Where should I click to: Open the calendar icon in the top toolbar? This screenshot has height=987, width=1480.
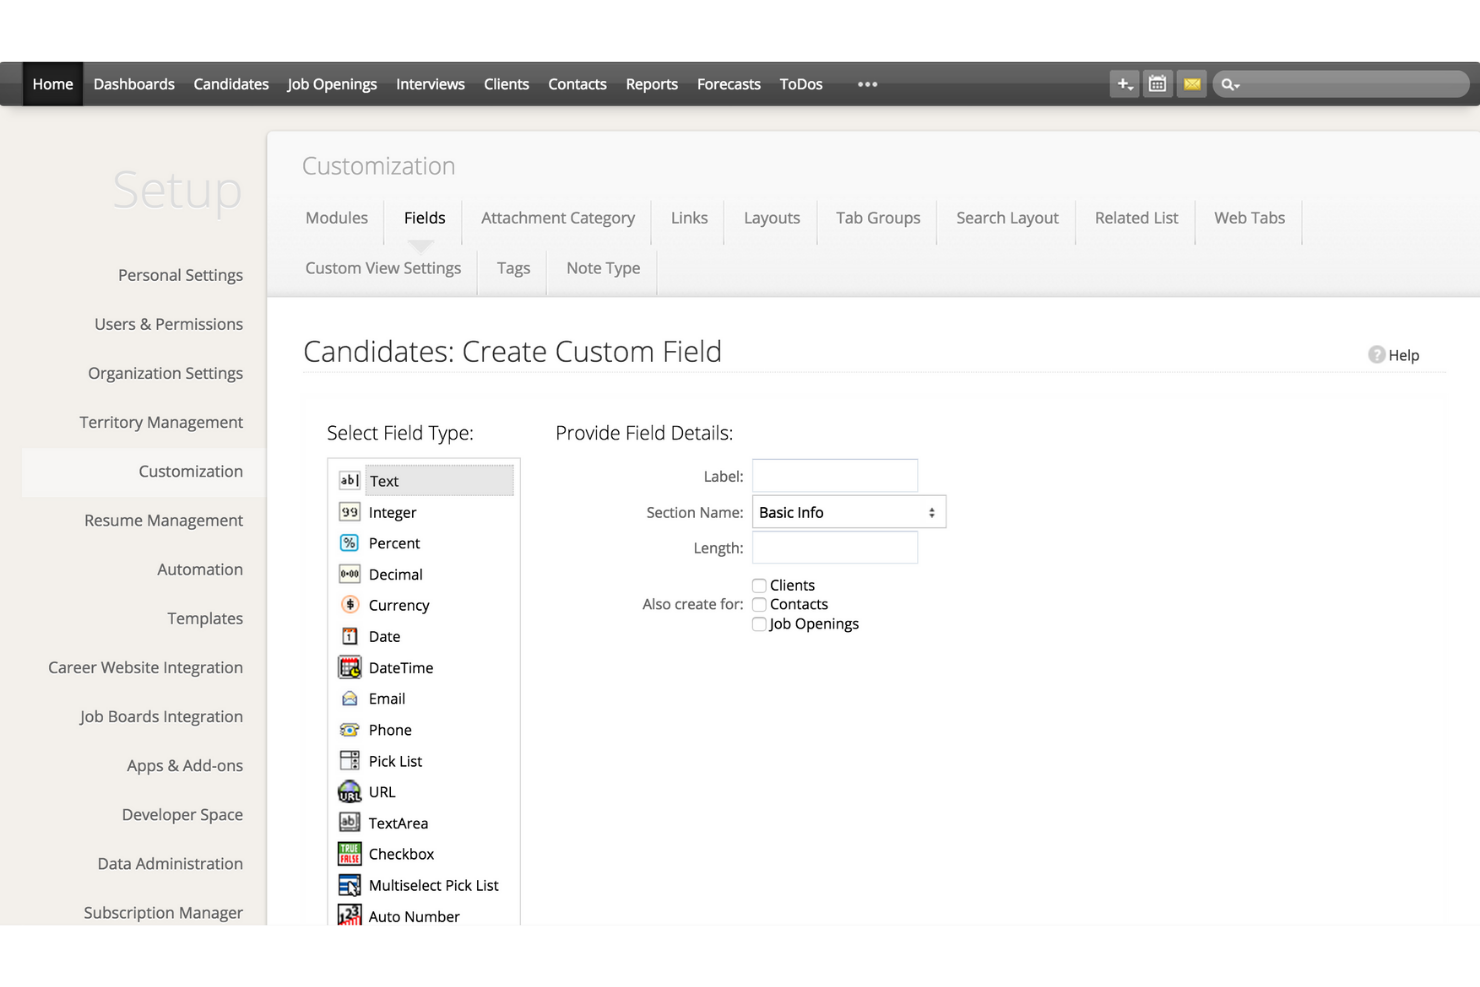point(1157,84)
